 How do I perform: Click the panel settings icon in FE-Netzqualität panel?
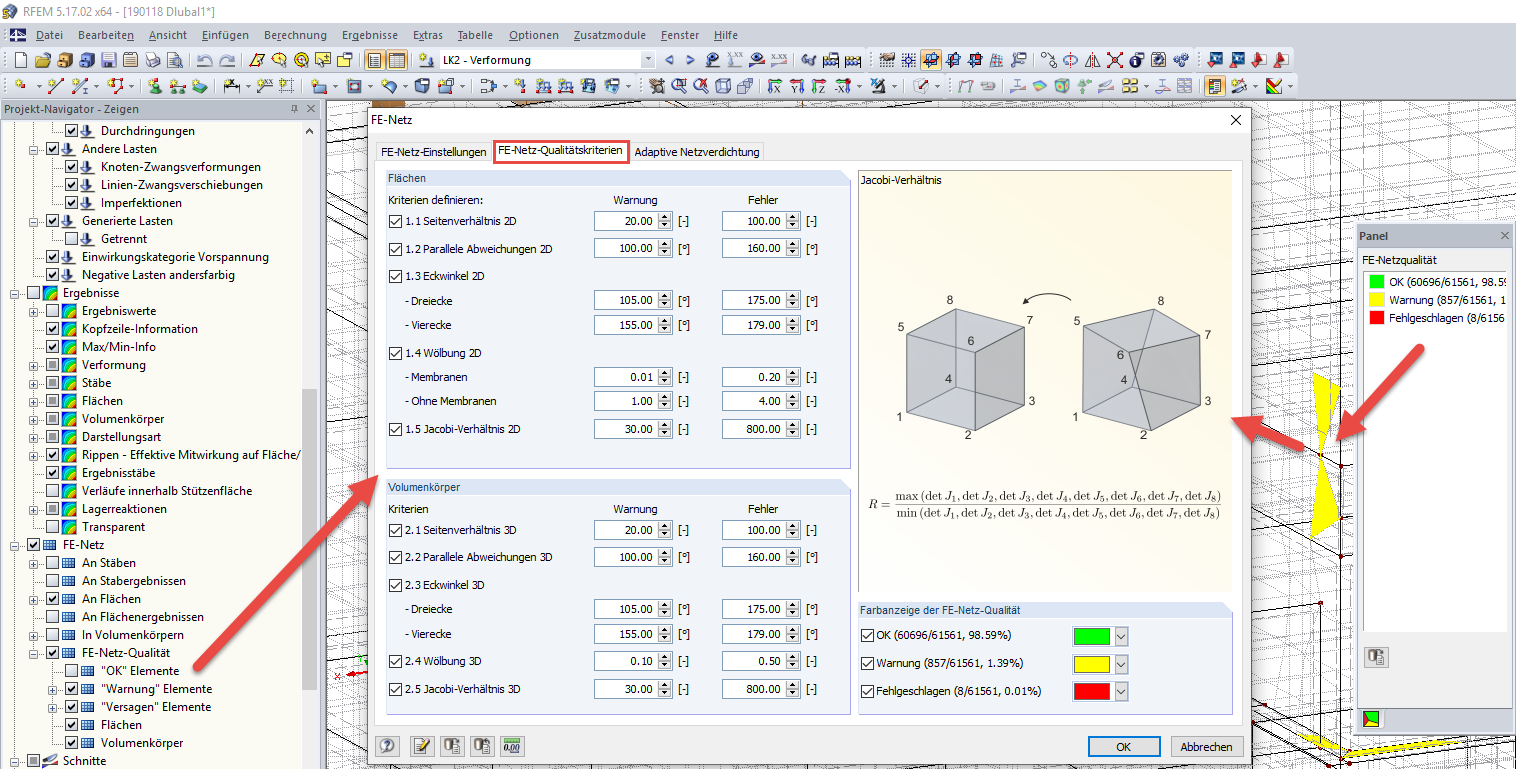1375,657
